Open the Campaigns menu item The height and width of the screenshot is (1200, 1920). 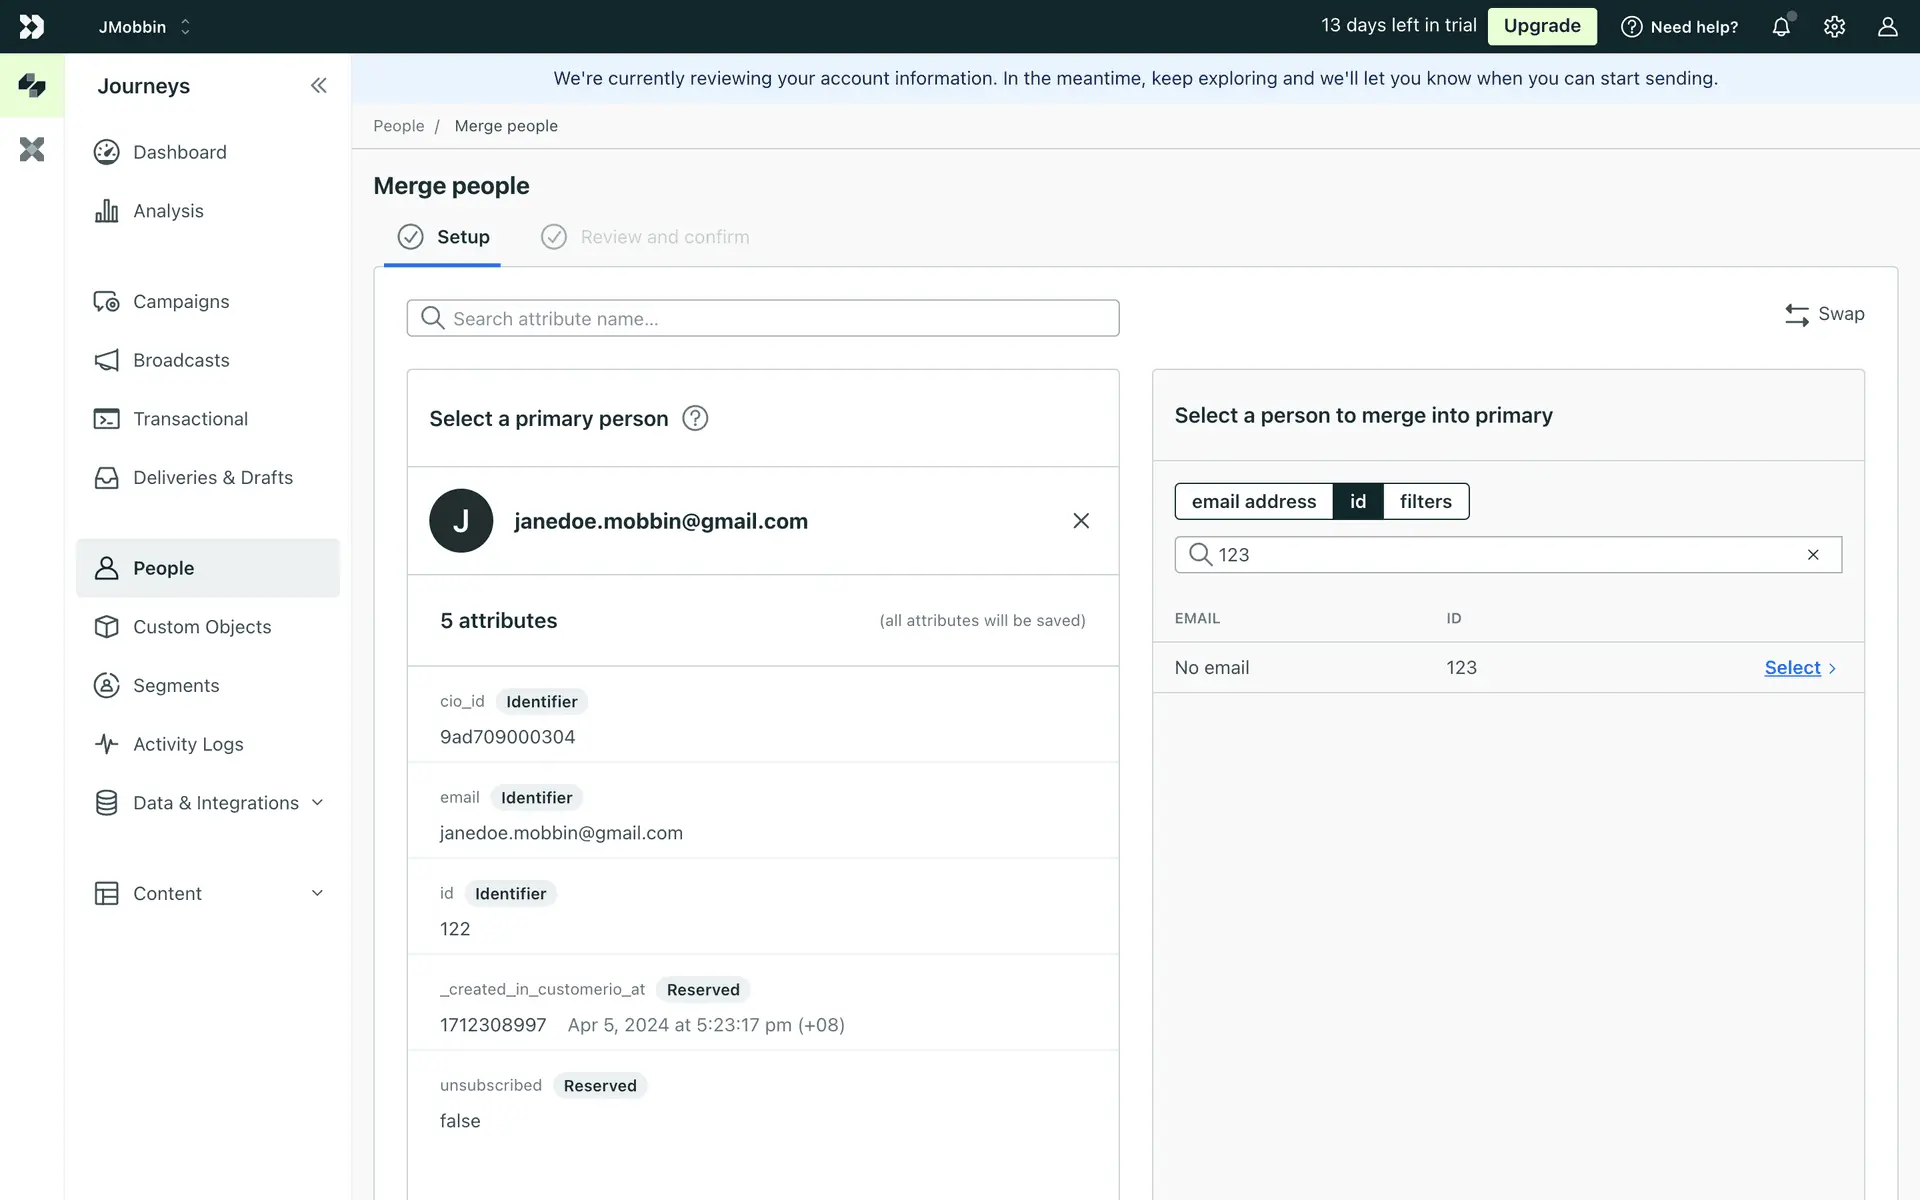tap(181, 301)
